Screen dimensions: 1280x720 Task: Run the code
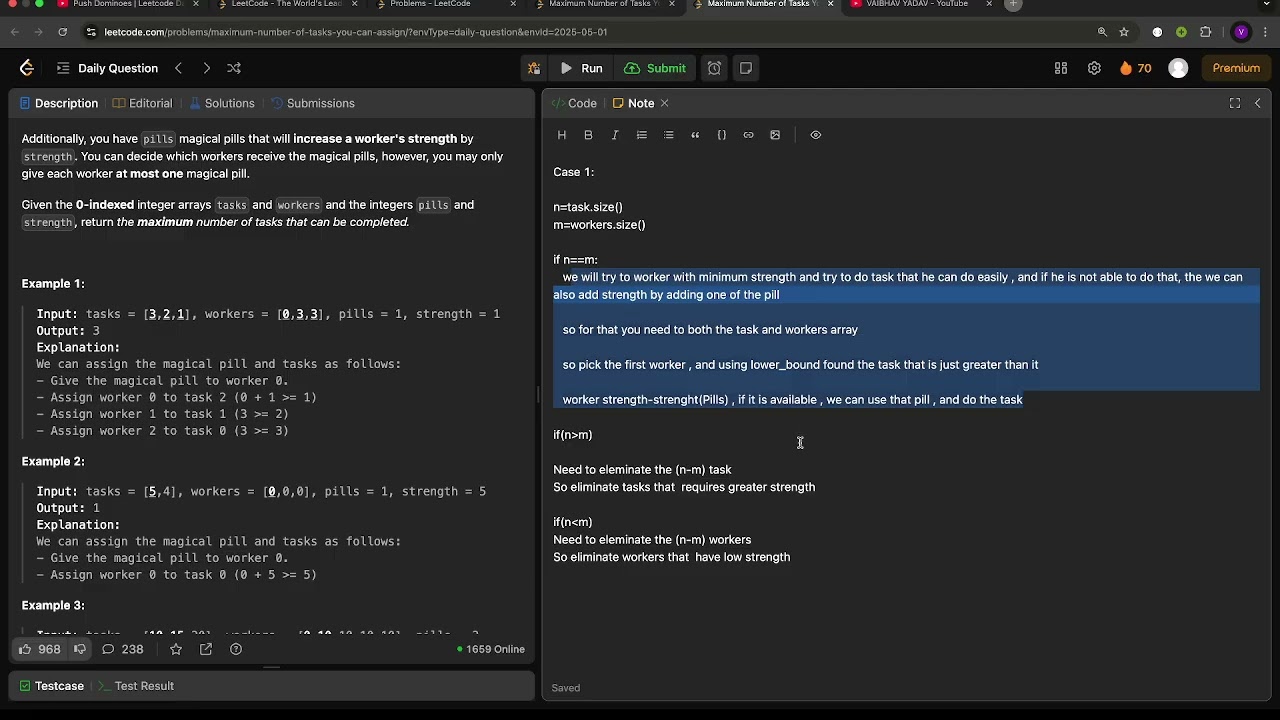click(x=581, y=68)
